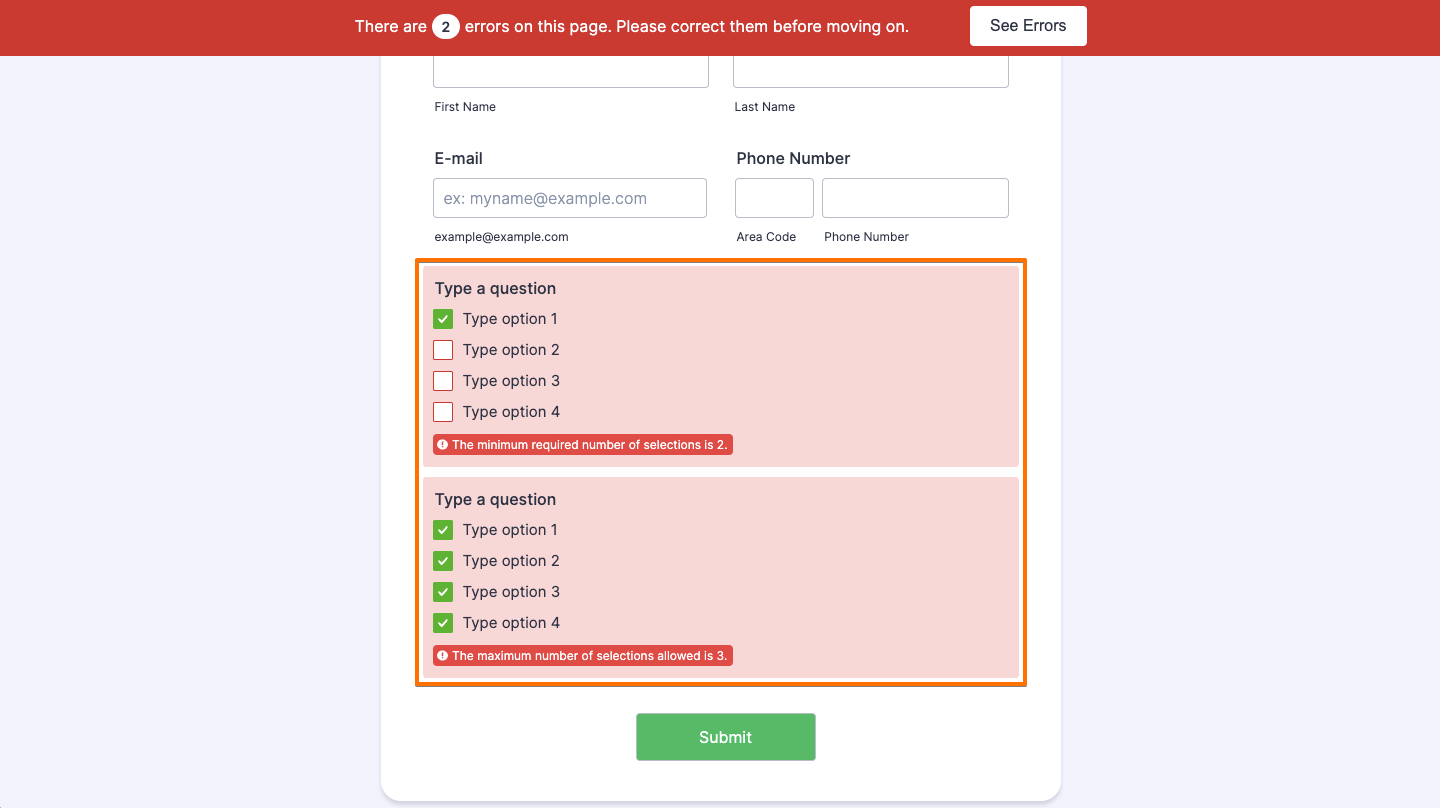Check Type option 2 in first question
This screenshot has height=808, width=1440.
(x=443, y=350)
